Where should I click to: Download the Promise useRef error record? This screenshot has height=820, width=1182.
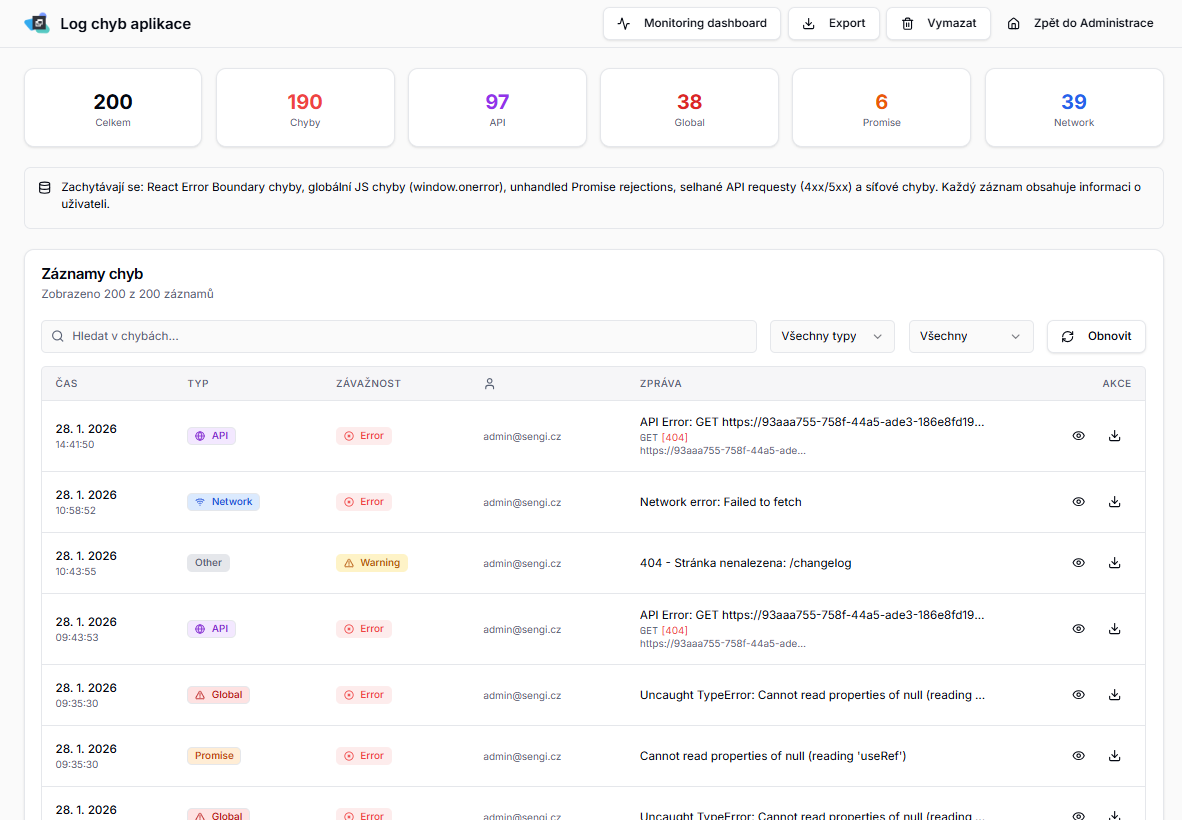coord(1114,756)
